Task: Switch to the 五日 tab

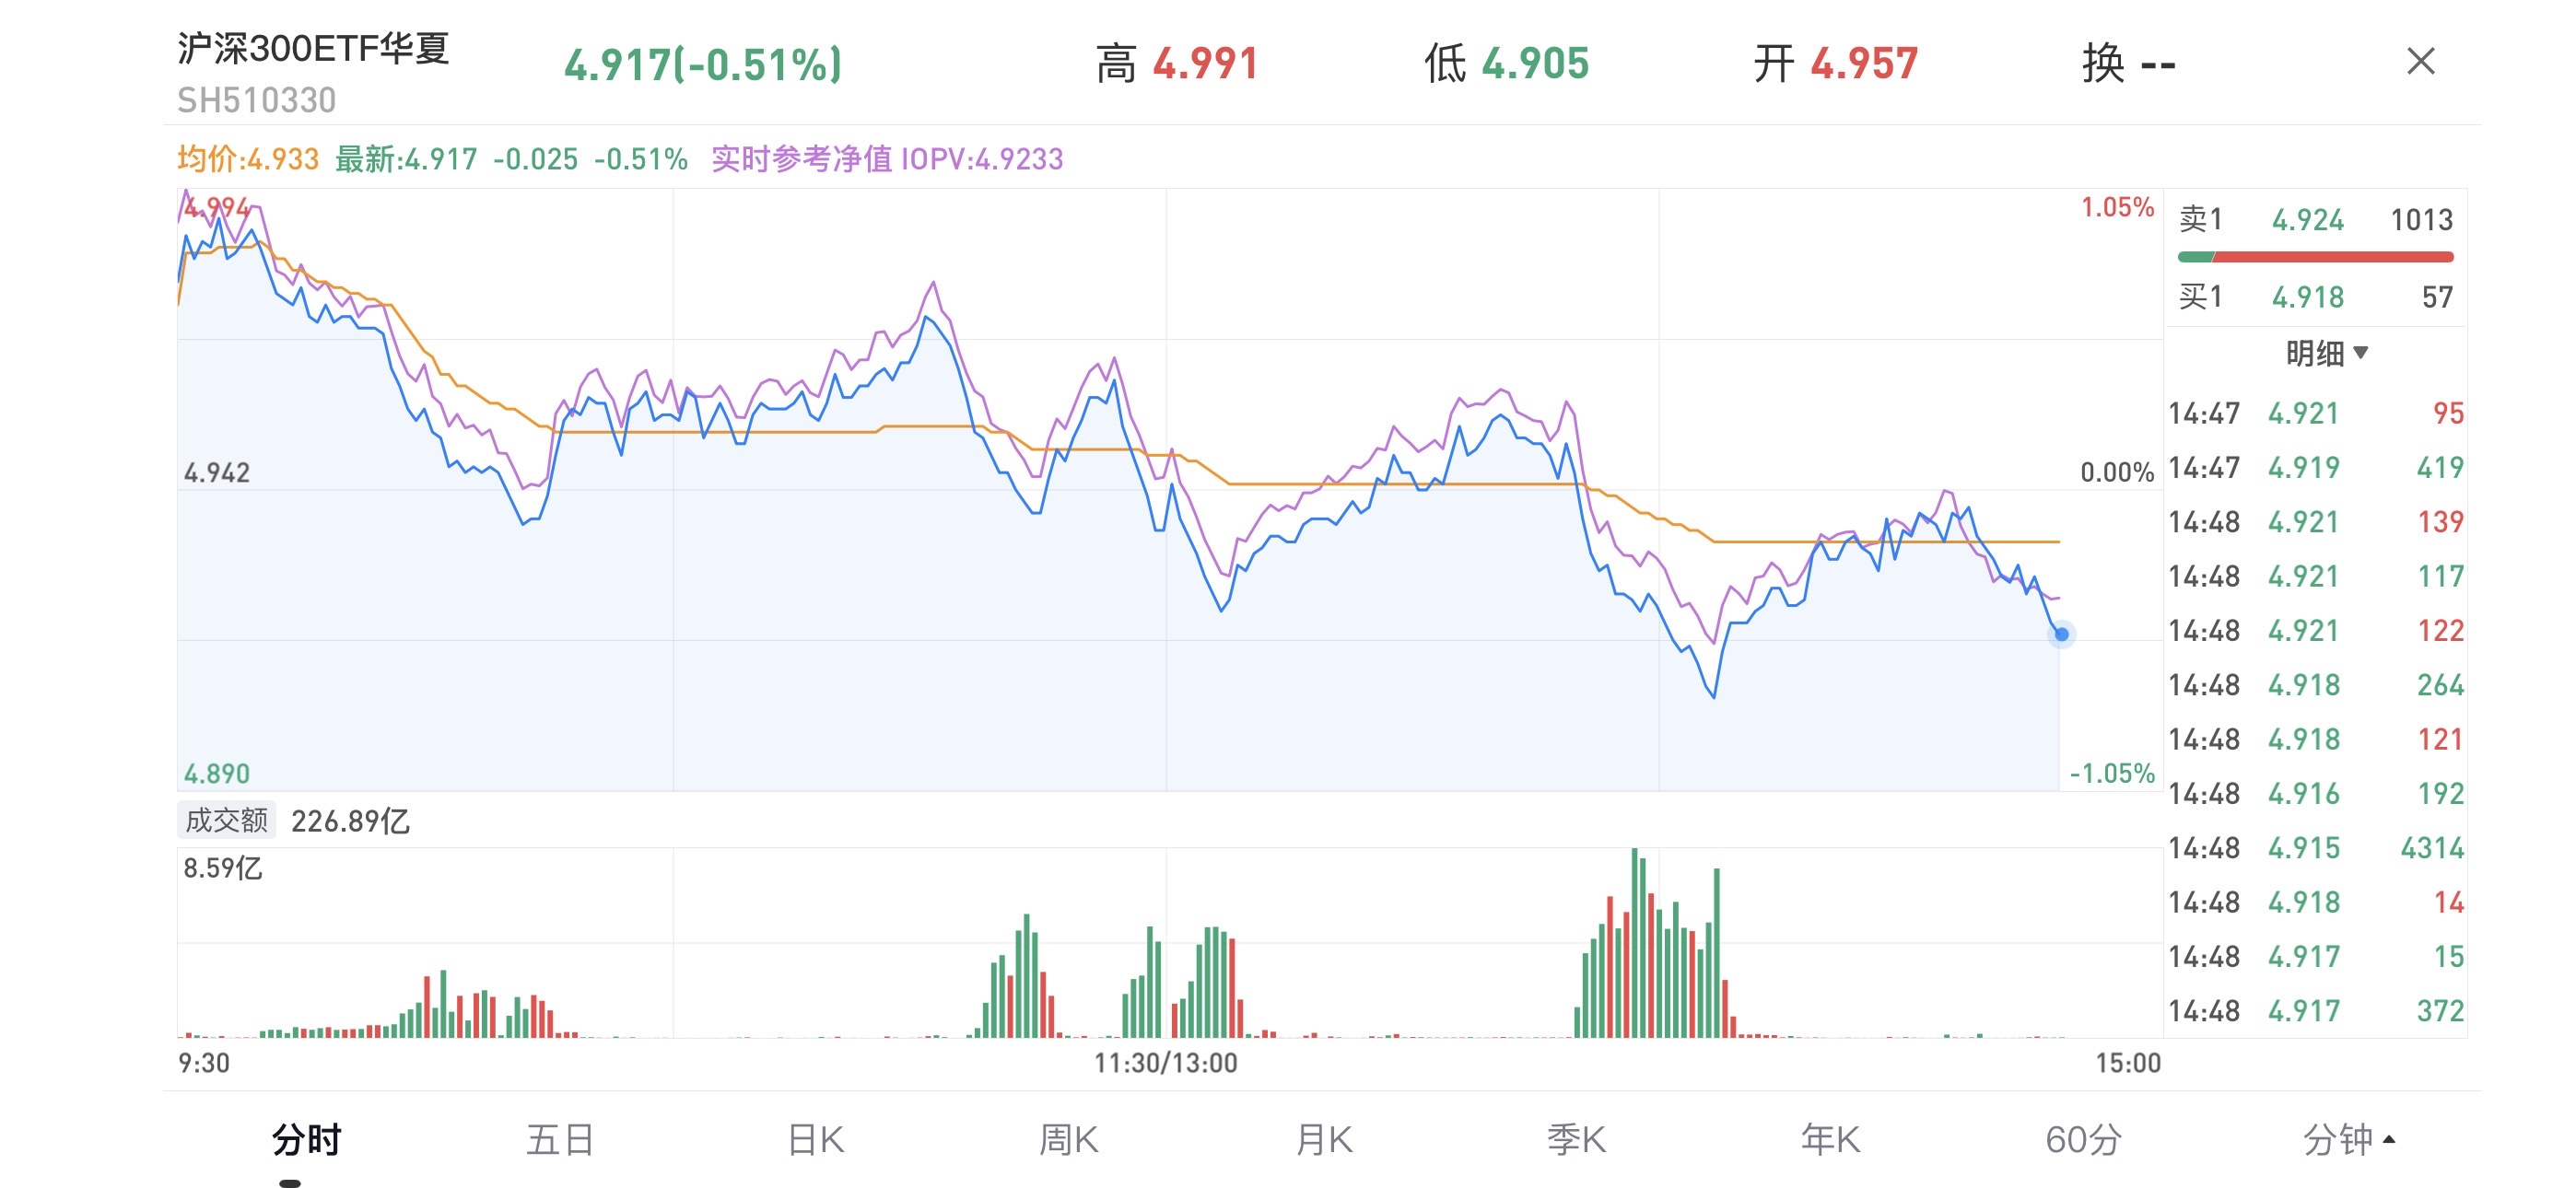Action: coord(560,1139)
